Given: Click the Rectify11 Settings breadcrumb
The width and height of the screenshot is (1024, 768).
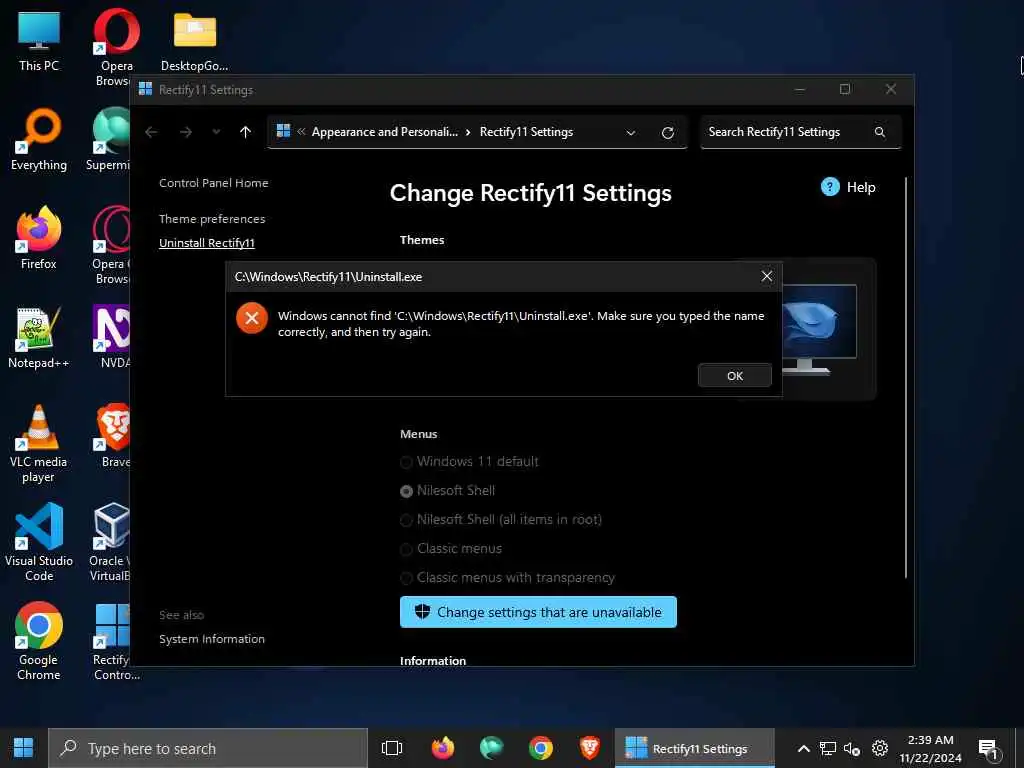Looking at the screenshot, I should (x=526, y=132).
